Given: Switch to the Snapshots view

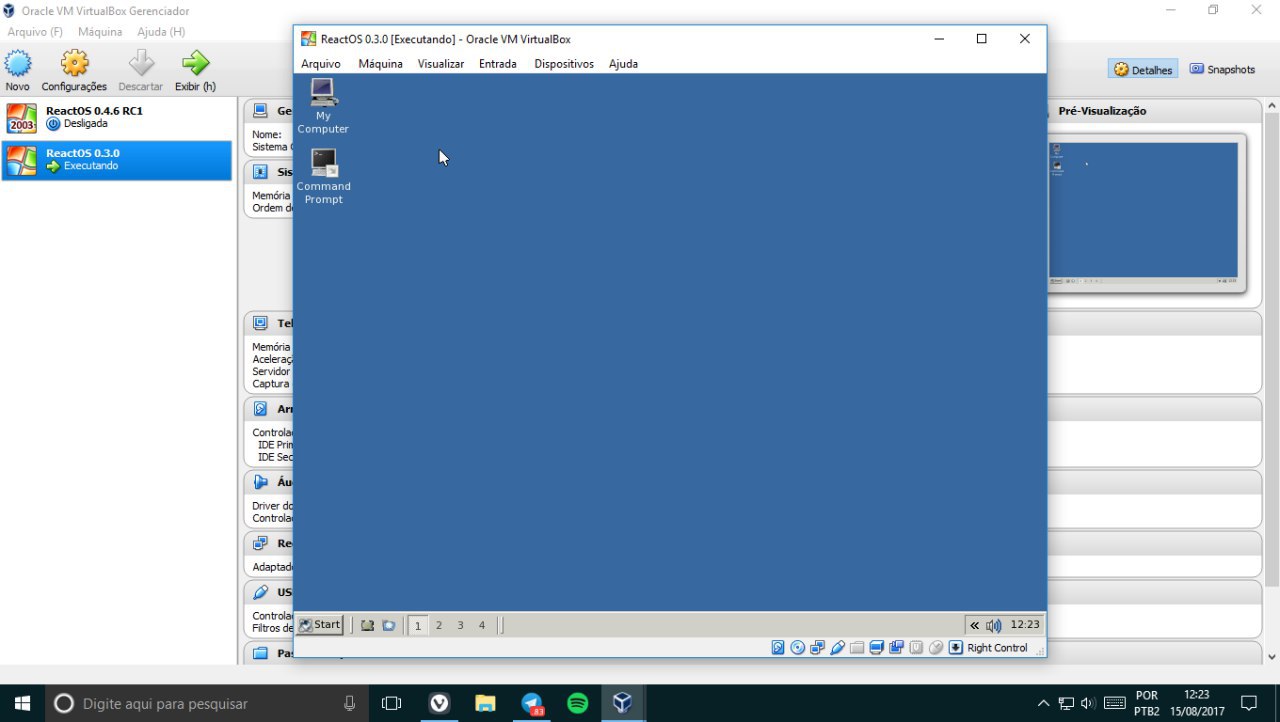Looking at the screenshot, I should tap(1222, 70).
